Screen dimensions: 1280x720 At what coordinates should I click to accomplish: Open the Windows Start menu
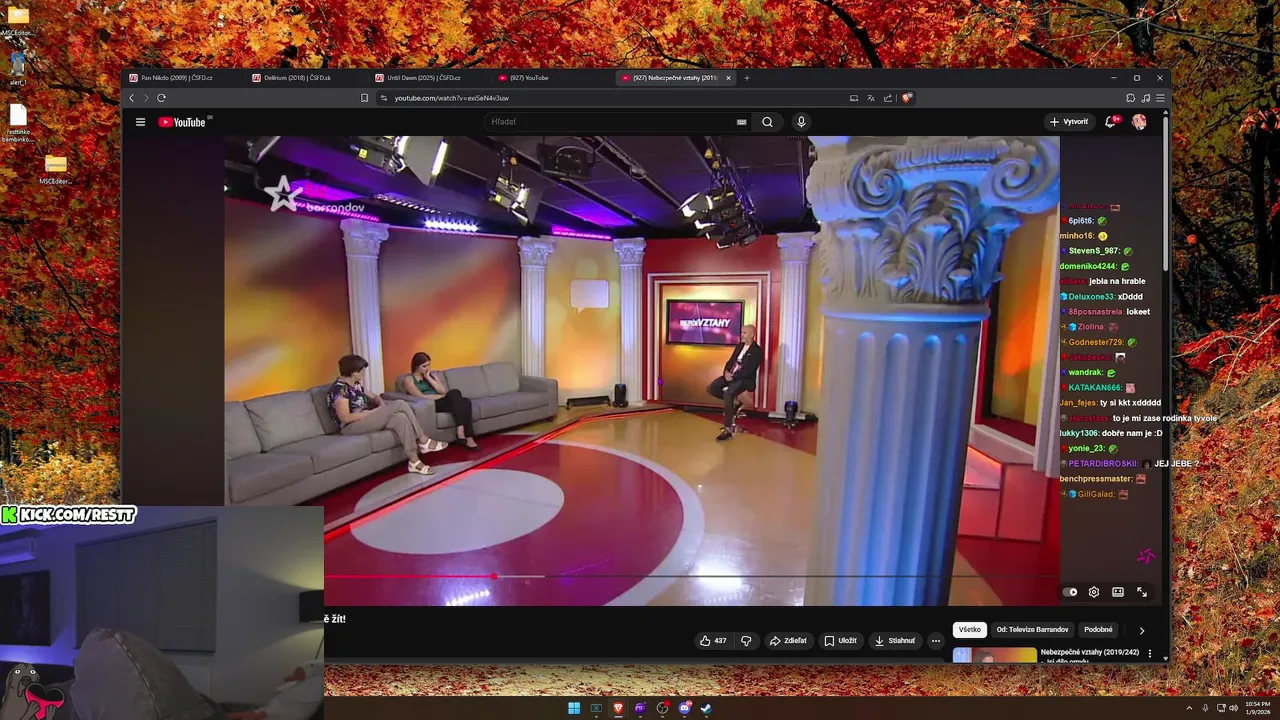574,709
